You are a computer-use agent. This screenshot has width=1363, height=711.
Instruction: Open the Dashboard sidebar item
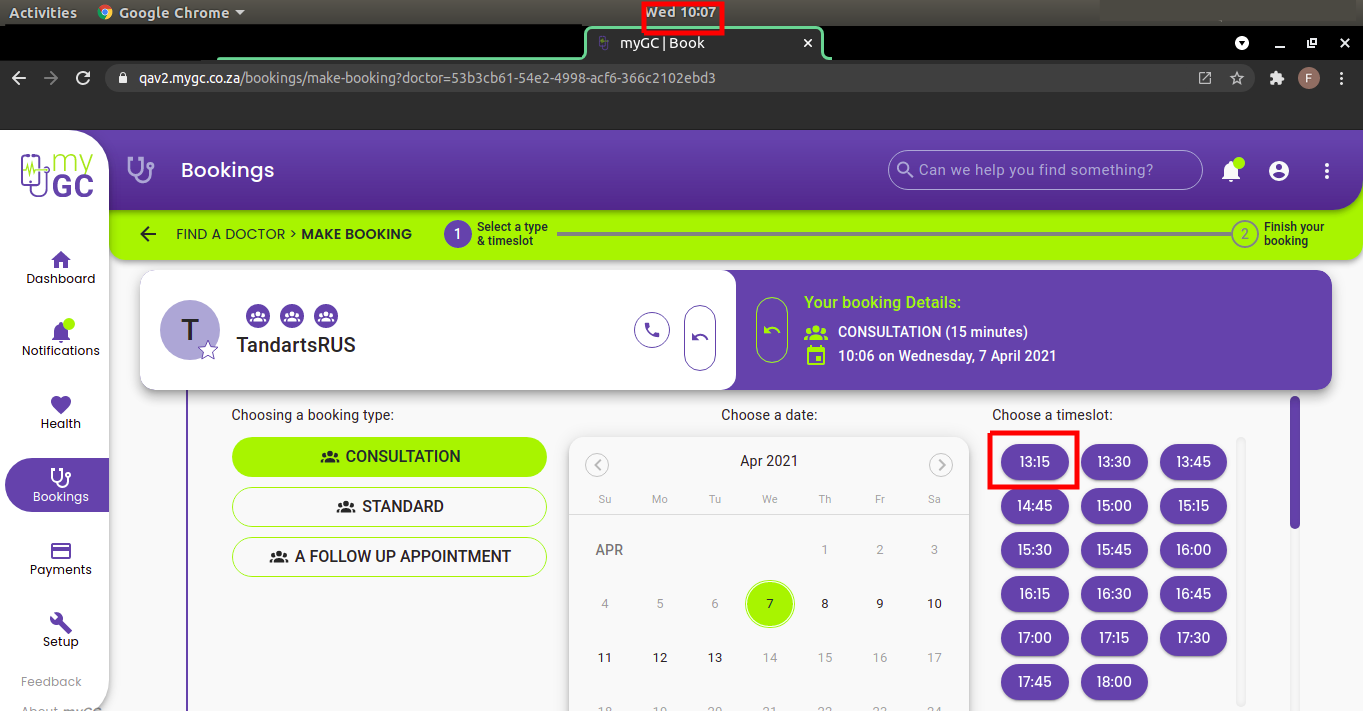click(x=61, y=268)
